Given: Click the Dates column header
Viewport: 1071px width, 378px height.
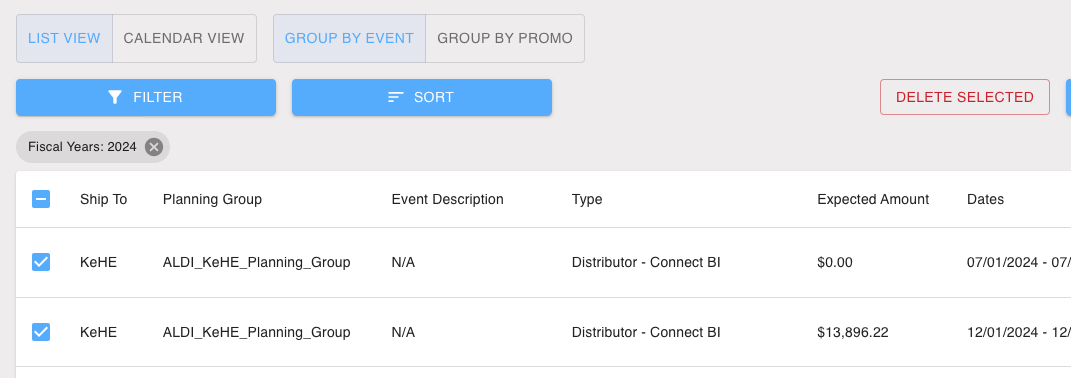Looking at the screenshot, I should tap(986, 200).
